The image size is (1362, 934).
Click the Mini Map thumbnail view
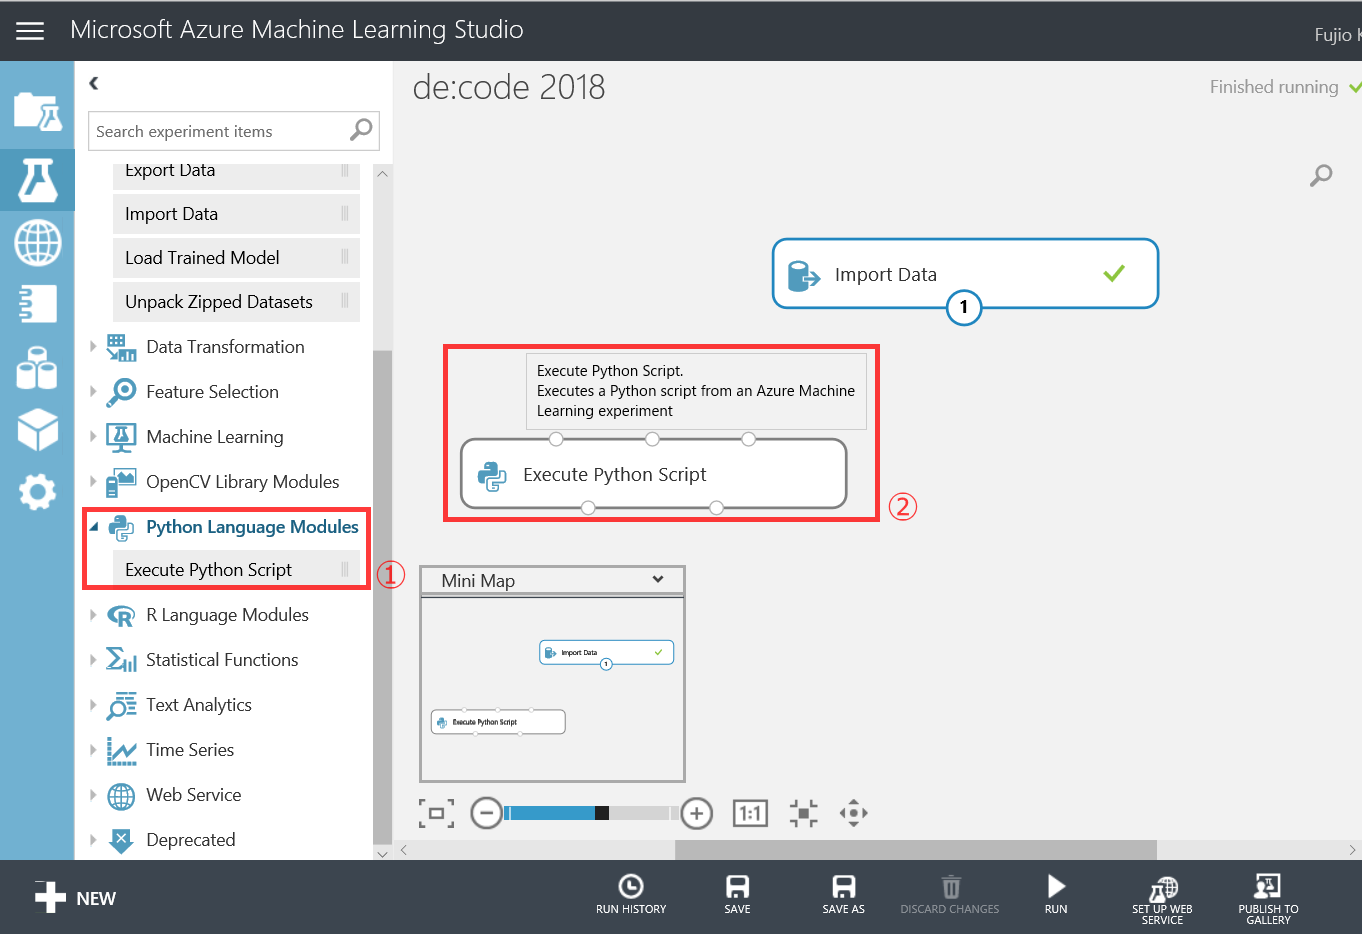click(552, 689)
